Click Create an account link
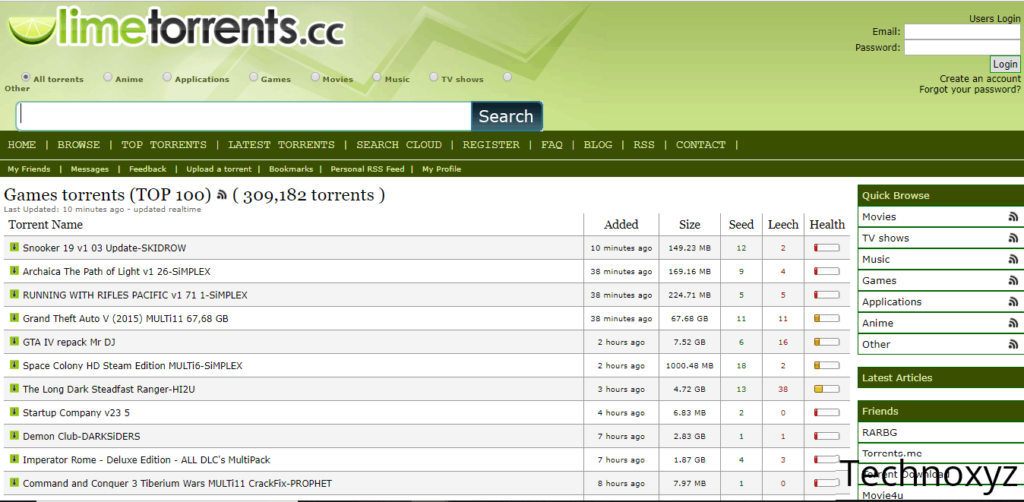Viewport: 1024px width, 502px height. 980,79
